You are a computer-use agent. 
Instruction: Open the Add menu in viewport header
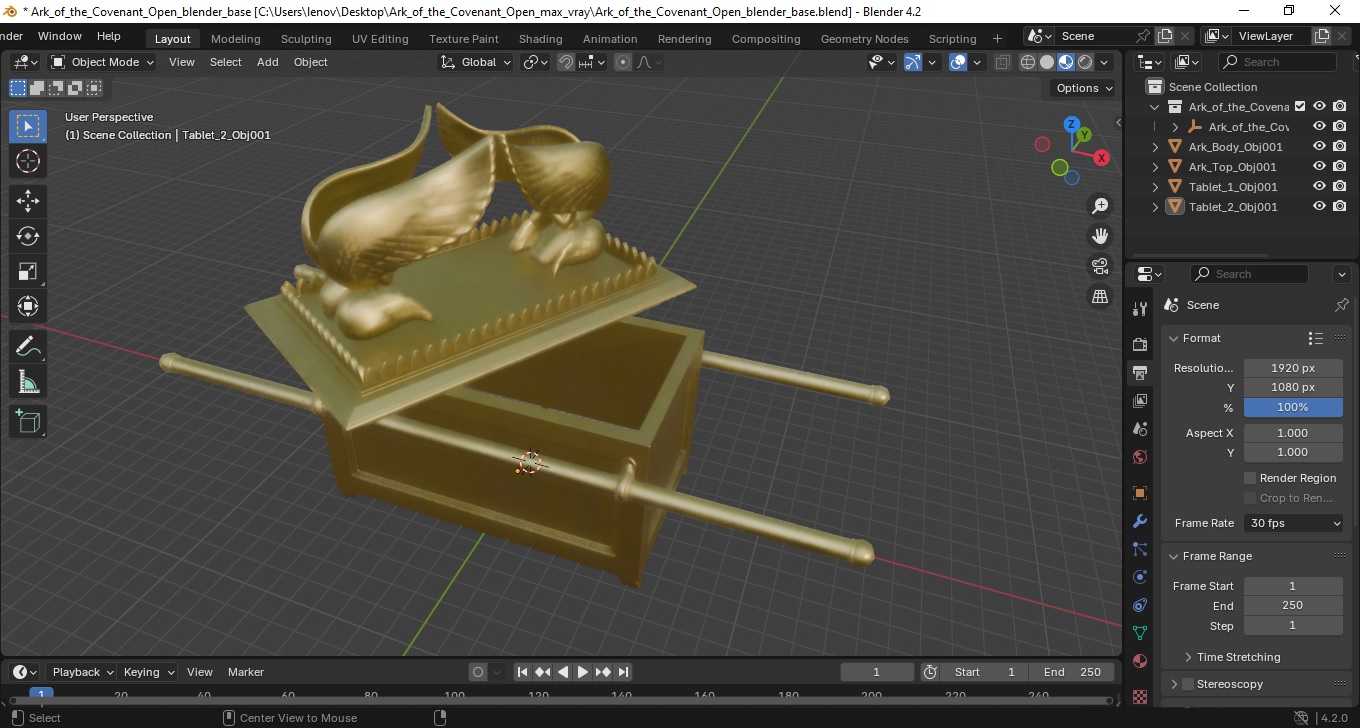[267, 62]
